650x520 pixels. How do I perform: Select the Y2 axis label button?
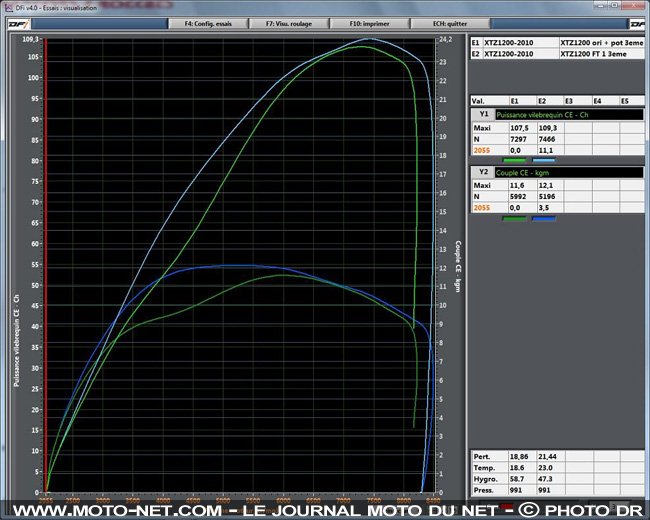pos(482,172)
